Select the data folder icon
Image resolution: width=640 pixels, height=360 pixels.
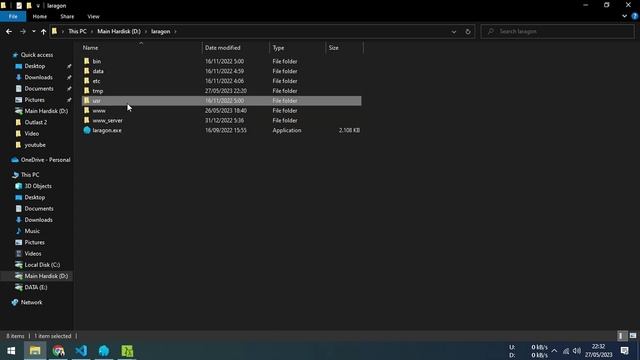(87, 71)
